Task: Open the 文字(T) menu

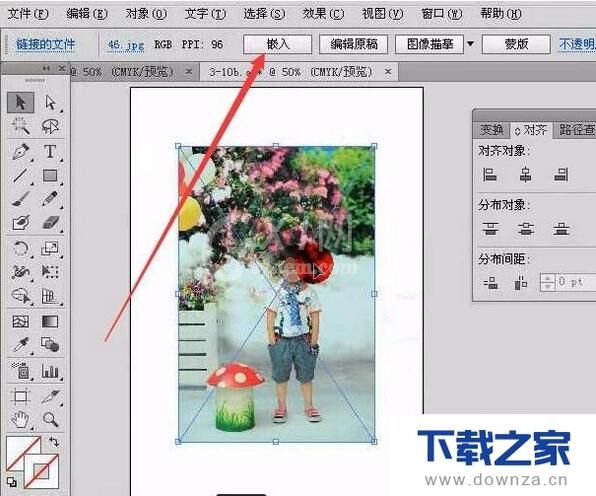Action: tap(205, 14)
